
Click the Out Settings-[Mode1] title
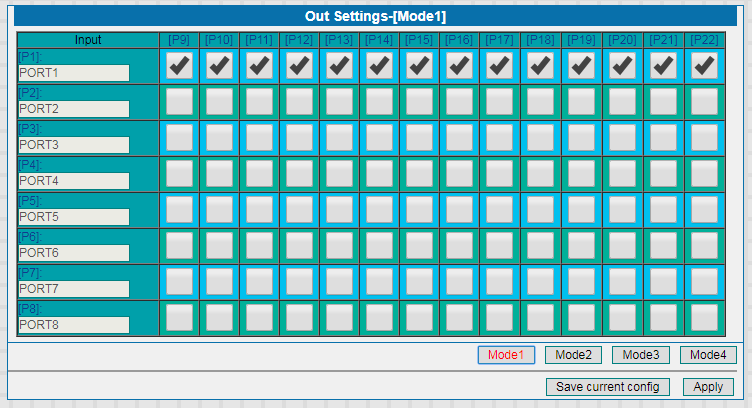(376, 16)
